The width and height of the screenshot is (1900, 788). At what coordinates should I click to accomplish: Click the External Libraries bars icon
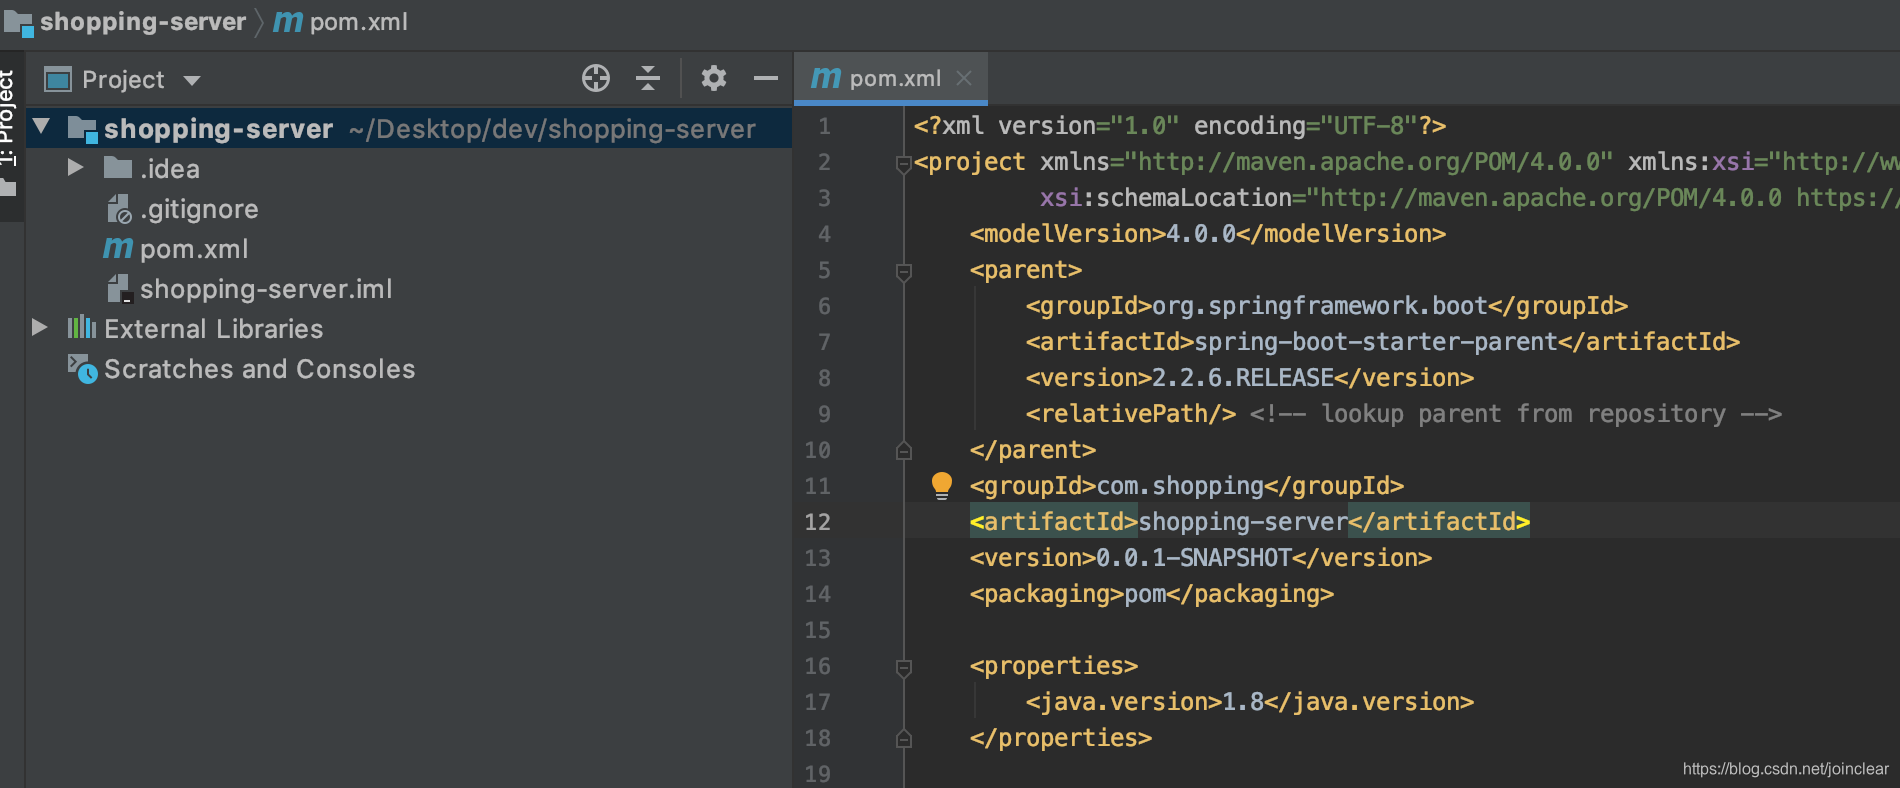click(81, 328)
